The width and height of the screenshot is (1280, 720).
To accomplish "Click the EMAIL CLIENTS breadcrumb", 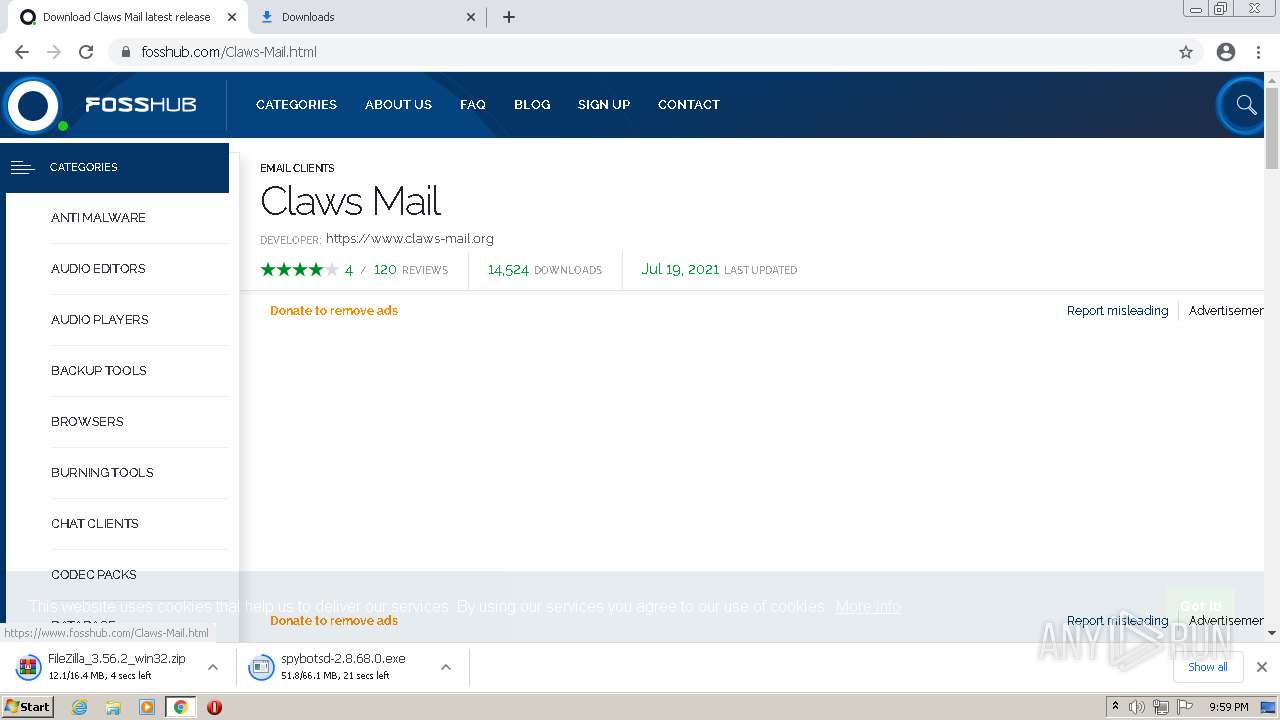I will point(297,168).
